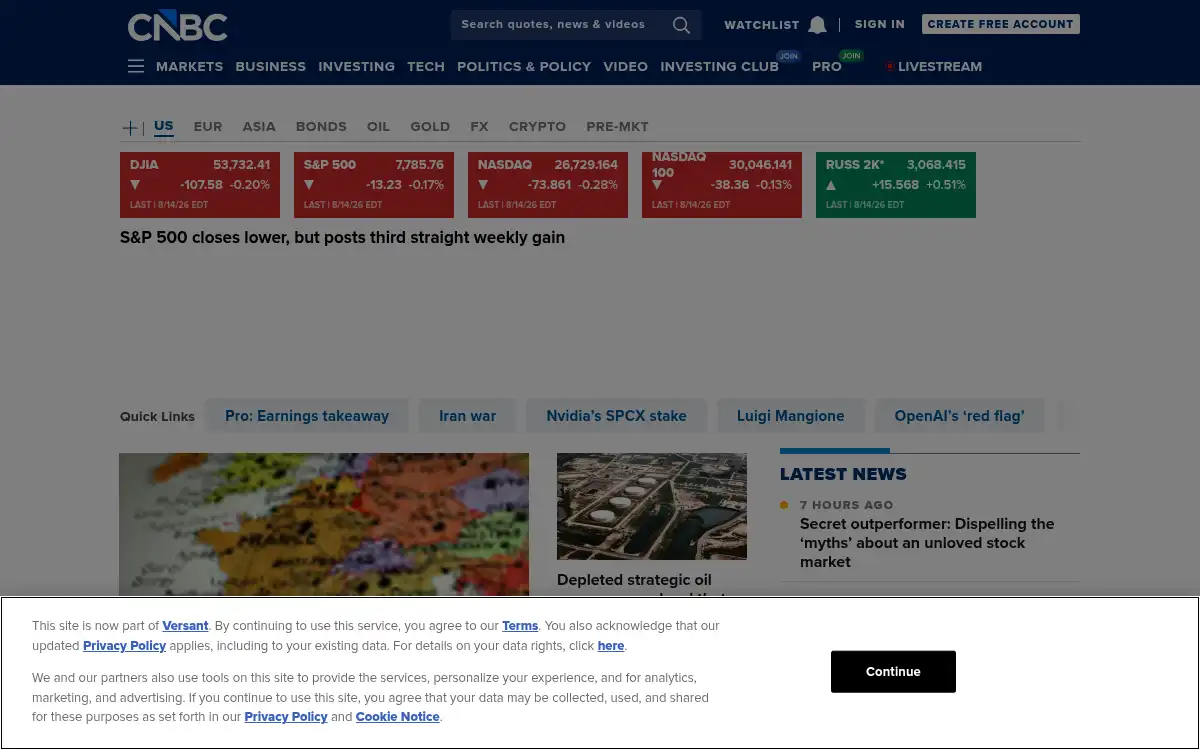Click the LATEST NEWS heading
This screenshot has width=1200, height=750.
coord(843,474)
